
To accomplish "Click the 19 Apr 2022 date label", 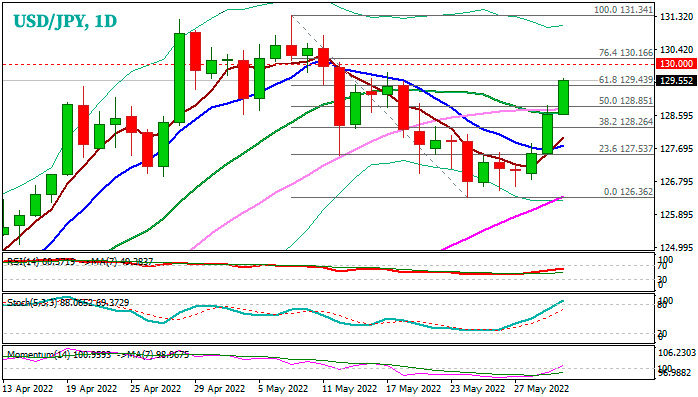I will point(92,389).
